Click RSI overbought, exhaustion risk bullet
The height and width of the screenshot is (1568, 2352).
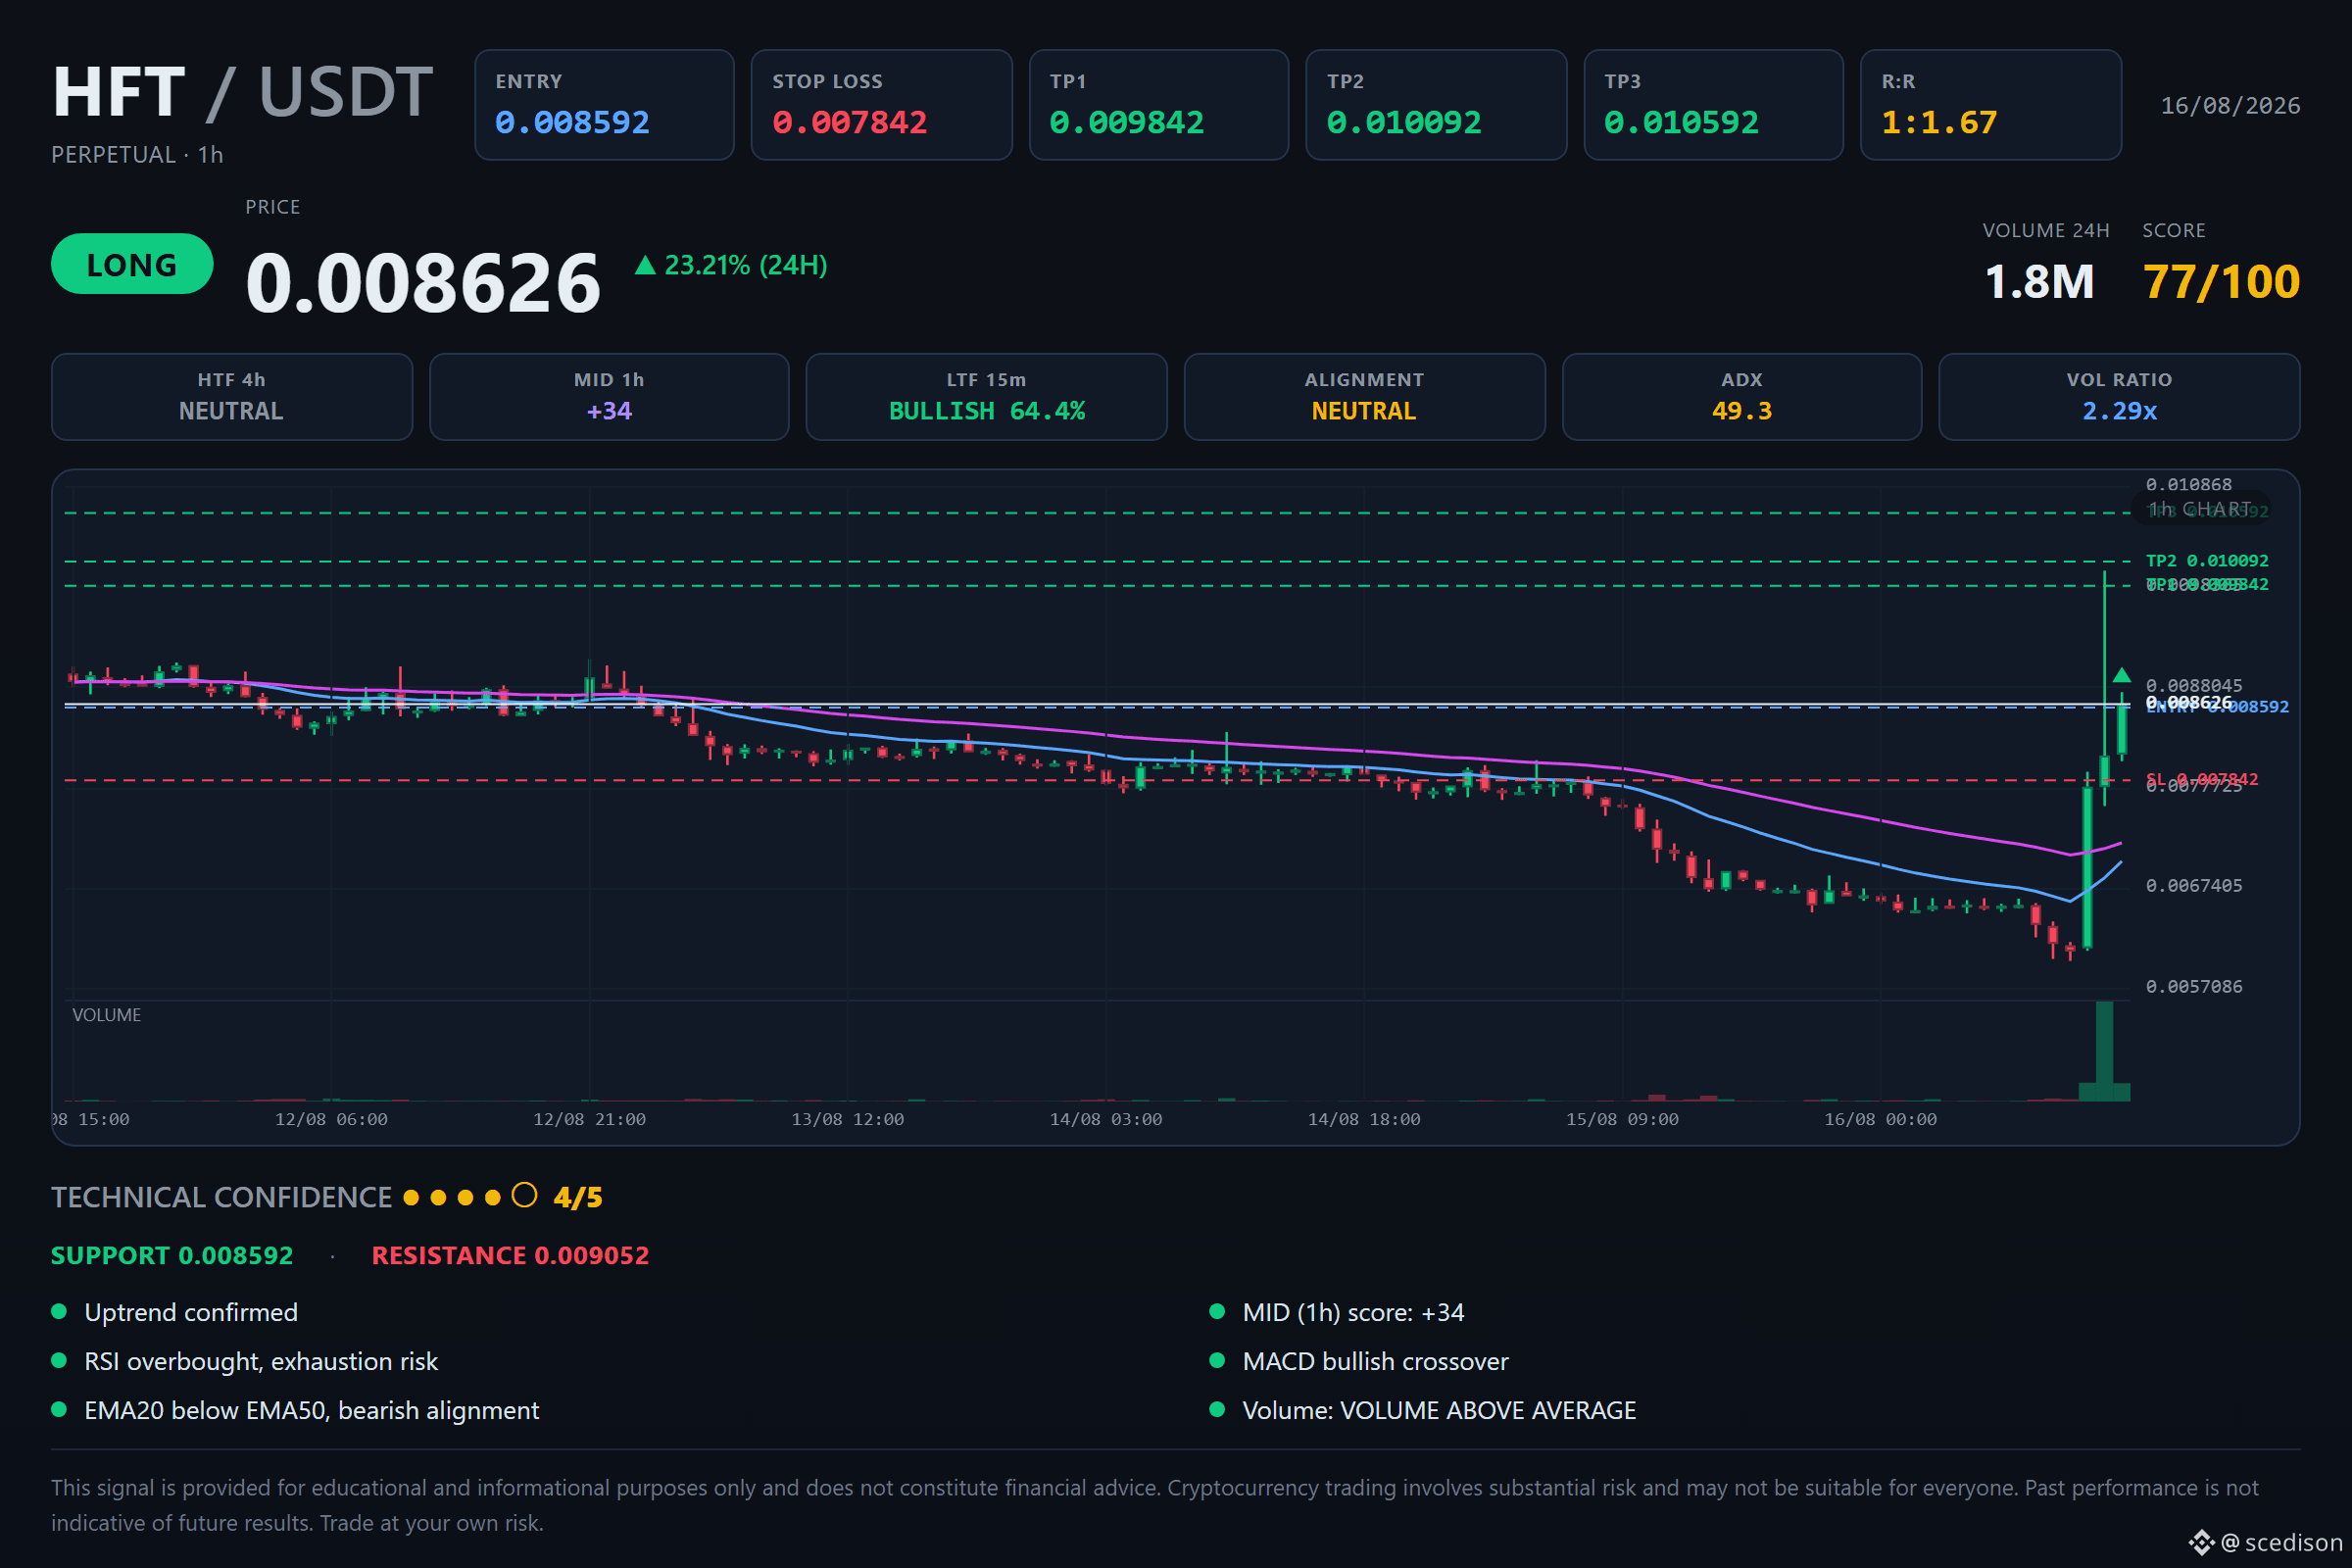coord(244,1361)
